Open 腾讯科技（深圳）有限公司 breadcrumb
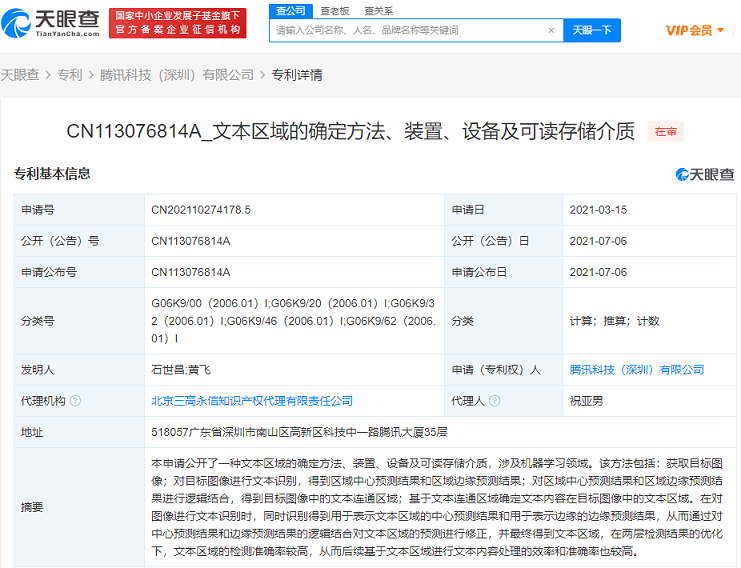This screenshot has width=741, height=568. click(x=177, y=75)
